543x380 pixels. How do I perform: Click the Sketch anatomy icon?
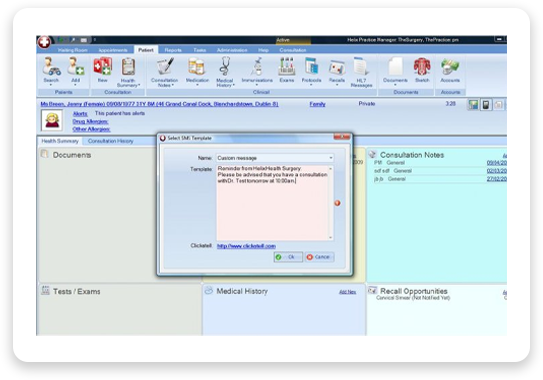coord(422,67)
